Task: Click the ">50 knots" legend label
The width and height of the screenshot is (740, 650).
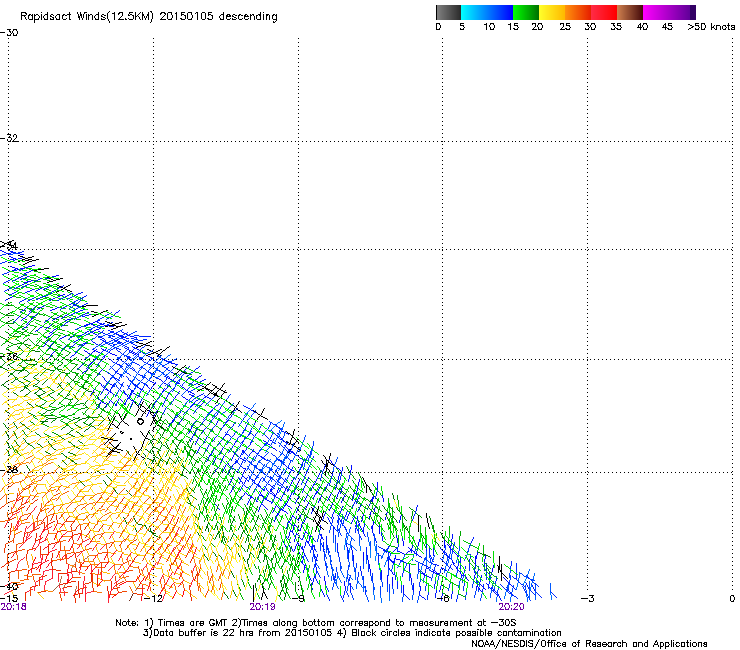Action: [711, 27]
